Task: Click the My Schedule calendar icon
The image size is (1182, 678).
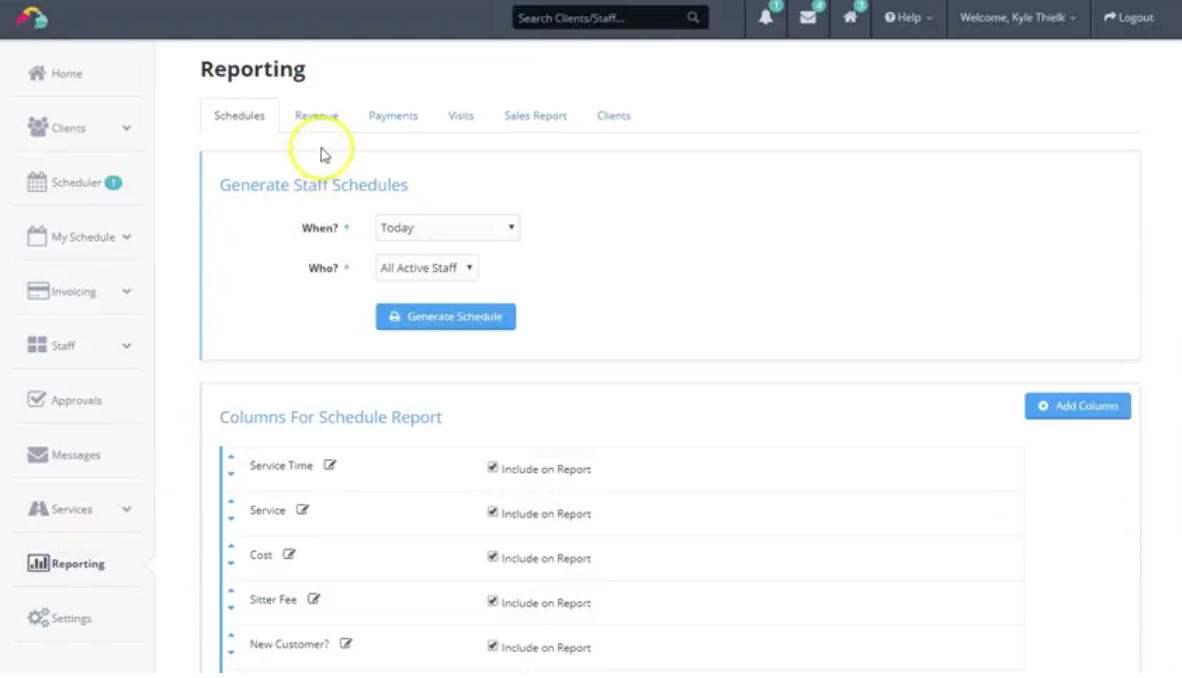Action: [37, 236]
